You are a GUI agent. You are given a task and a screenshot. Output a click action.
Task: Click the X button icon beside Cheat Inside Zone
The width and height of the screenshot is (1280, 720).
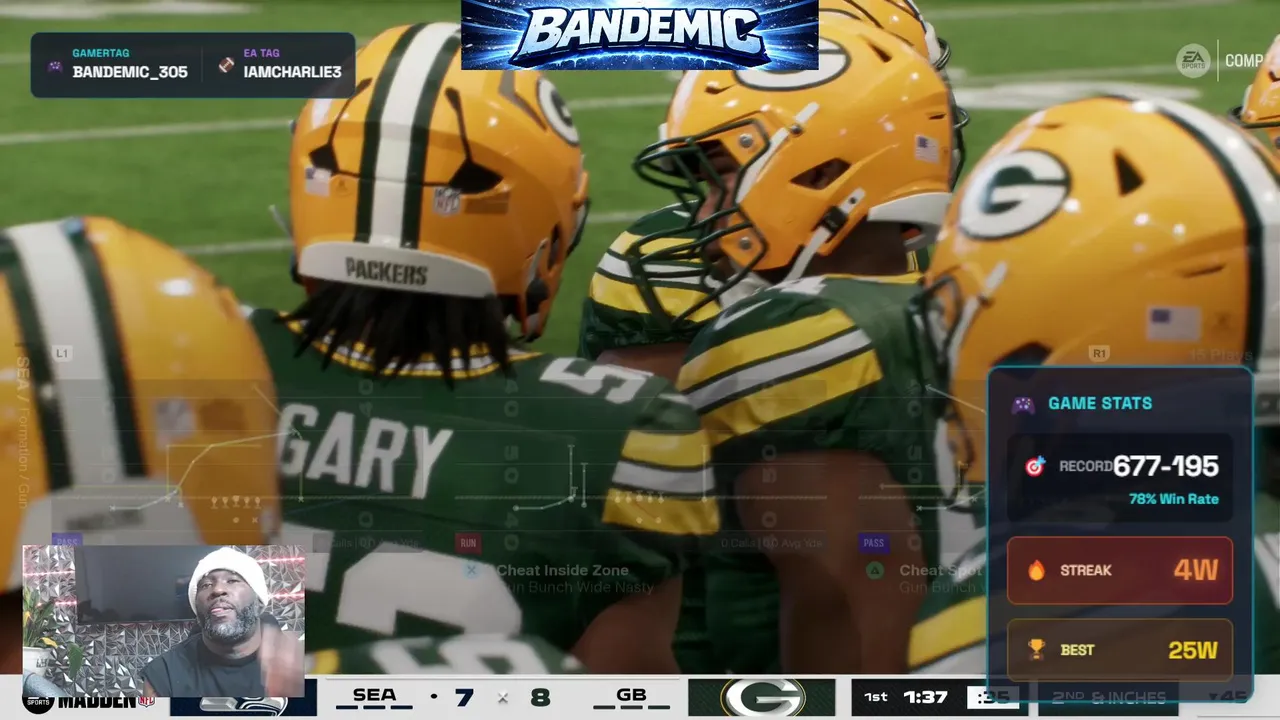[x=471, y=570]
